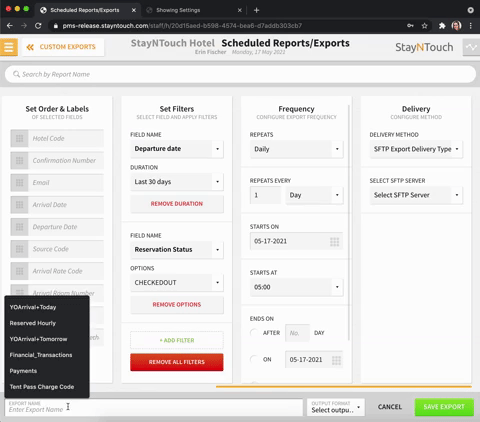
Task: Select the Ends On On radio button
Action: tap(254, 359)
